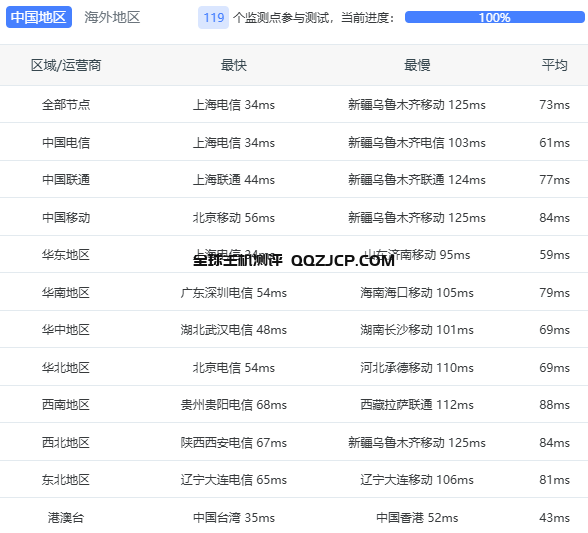Click the 辽宁大连移动 106ms cell
The image size is (588, 533).
[x=417, y=480]
